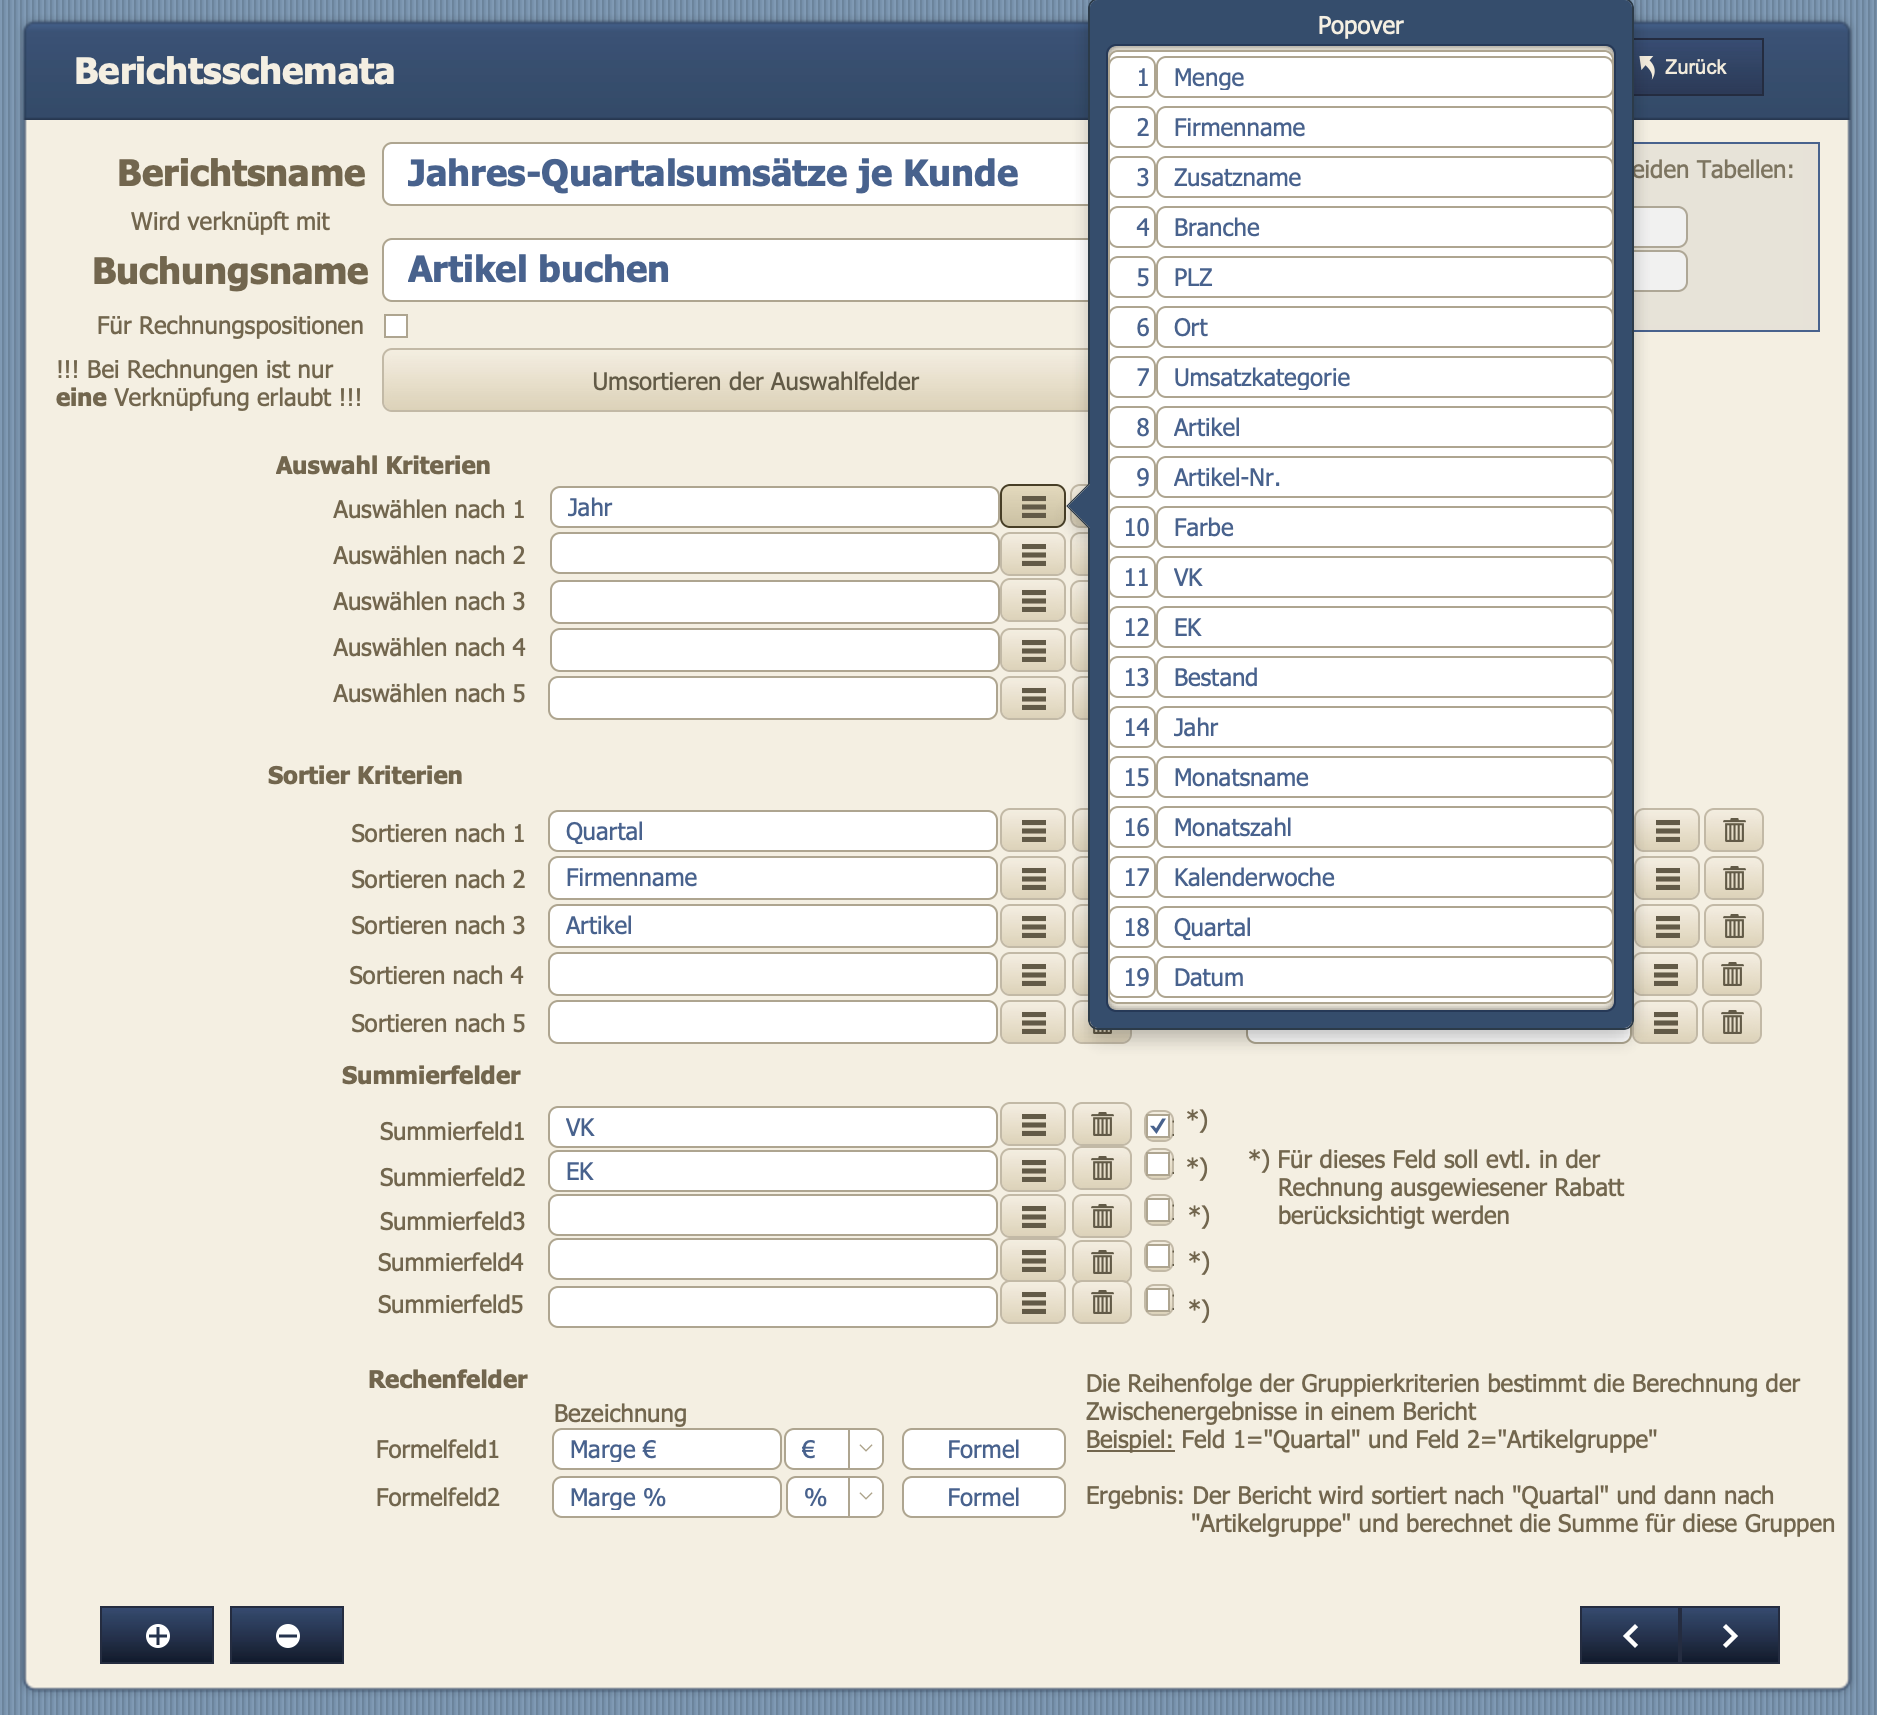Select Umsatzkategorie from popover list

point(1383,377)
